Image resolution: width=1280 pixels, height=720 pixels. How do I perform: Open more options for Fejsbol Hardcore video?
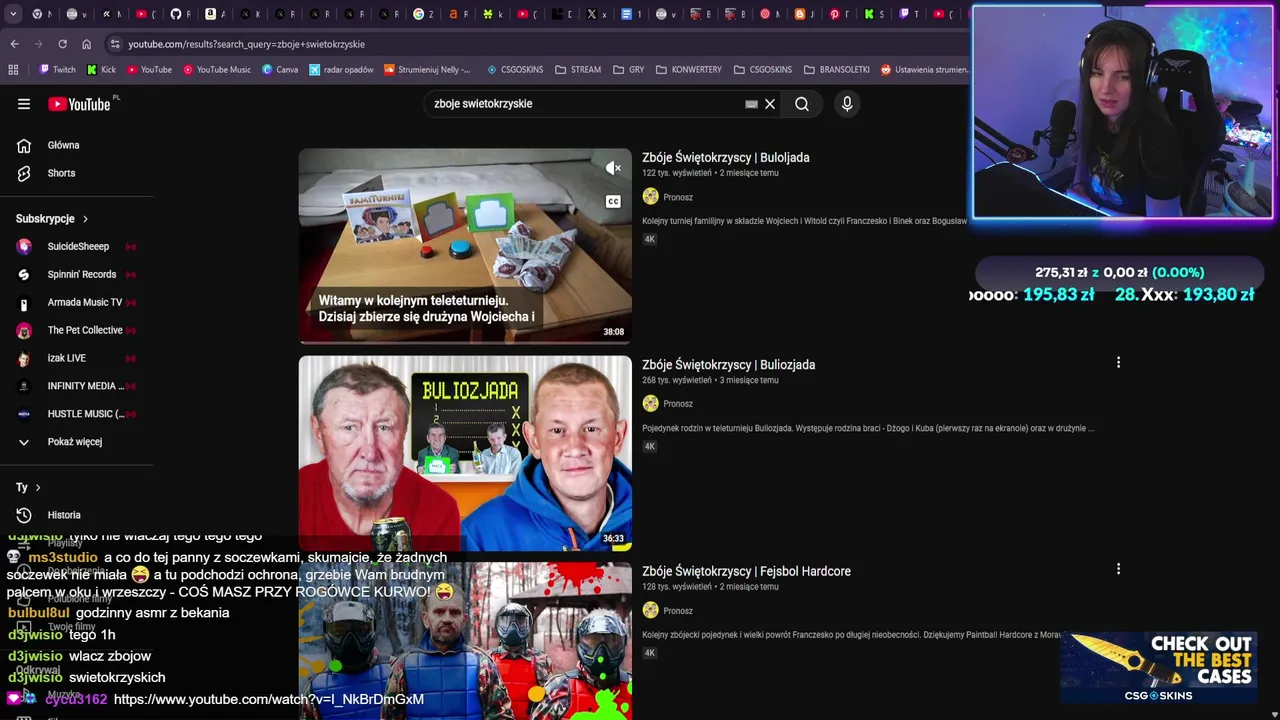(1118, 569)
